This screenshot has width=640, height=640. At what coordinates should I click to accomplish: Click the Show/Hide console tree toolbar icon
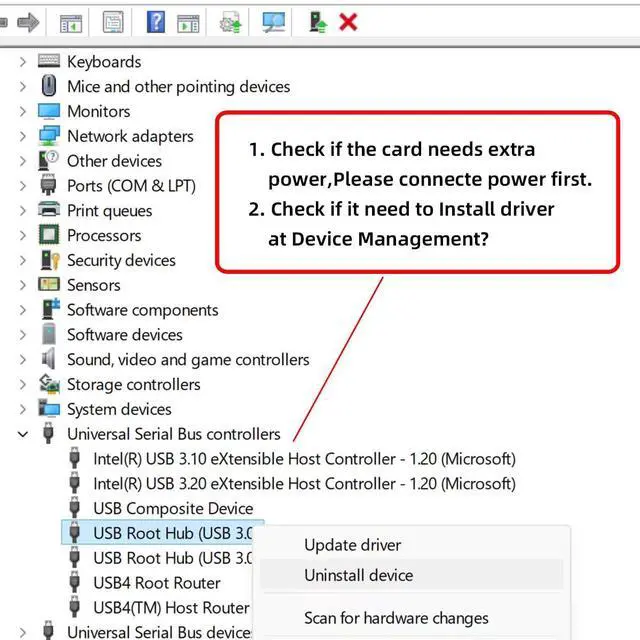tap(71, 21)
